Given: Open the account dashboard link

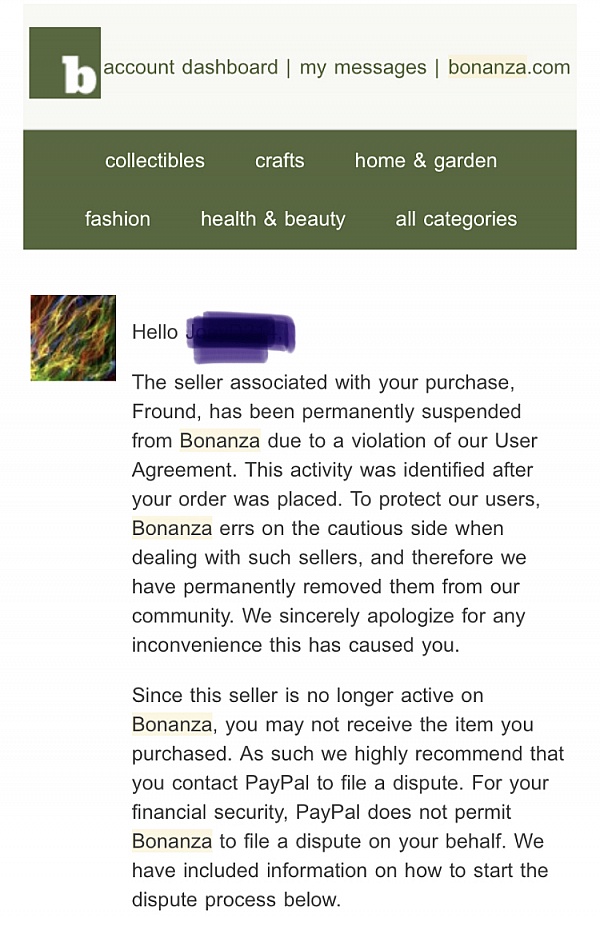Looking at the screenshot, I should tap(190, 67).
